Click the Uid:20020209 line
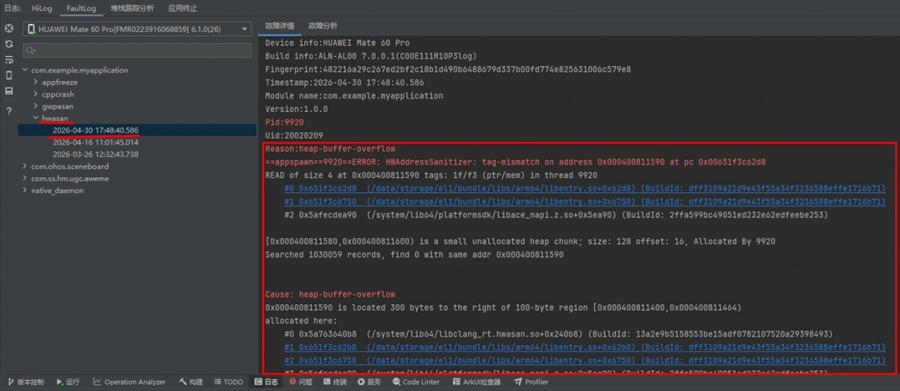 click(x=294, y=136)
